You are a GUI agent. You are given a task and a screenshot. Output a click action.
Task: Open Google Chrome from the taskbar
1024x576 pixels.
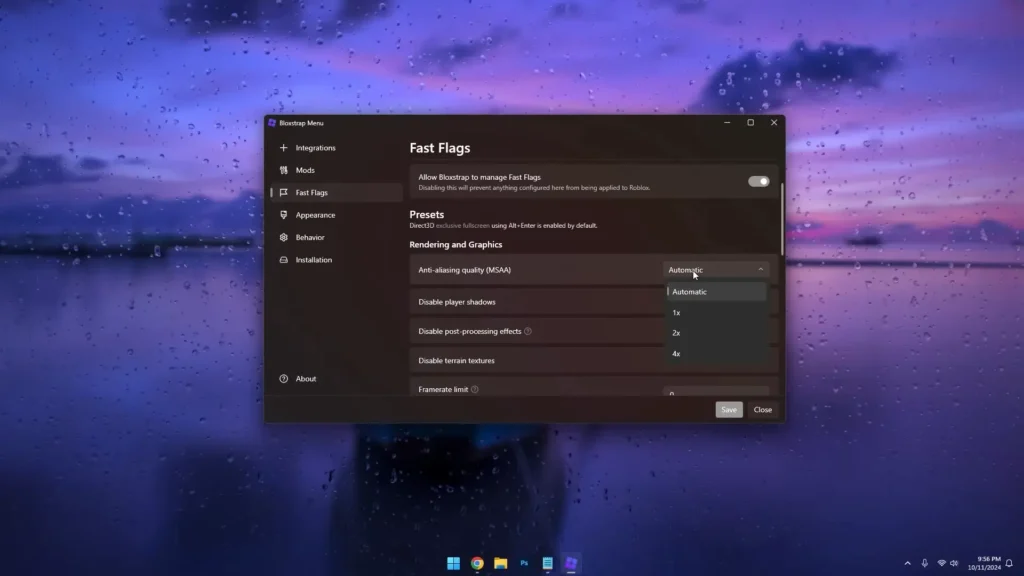point(477,563)
